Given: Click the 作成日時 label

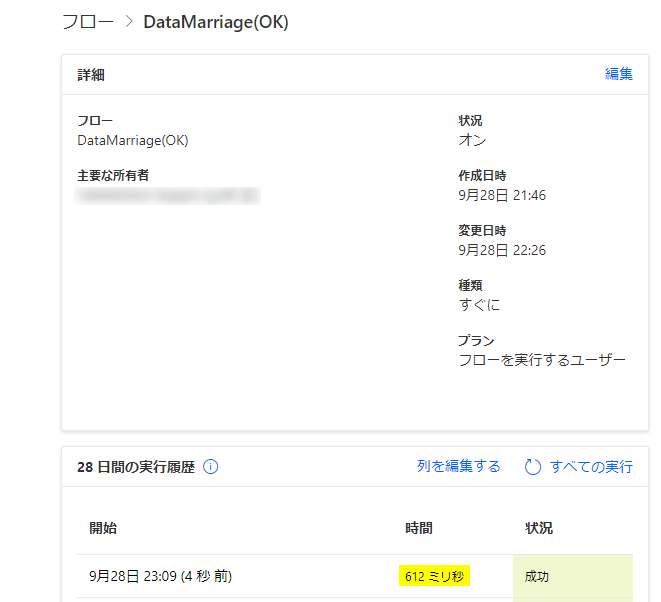Looking at the screenshot, I should click(x=482, y=175).
